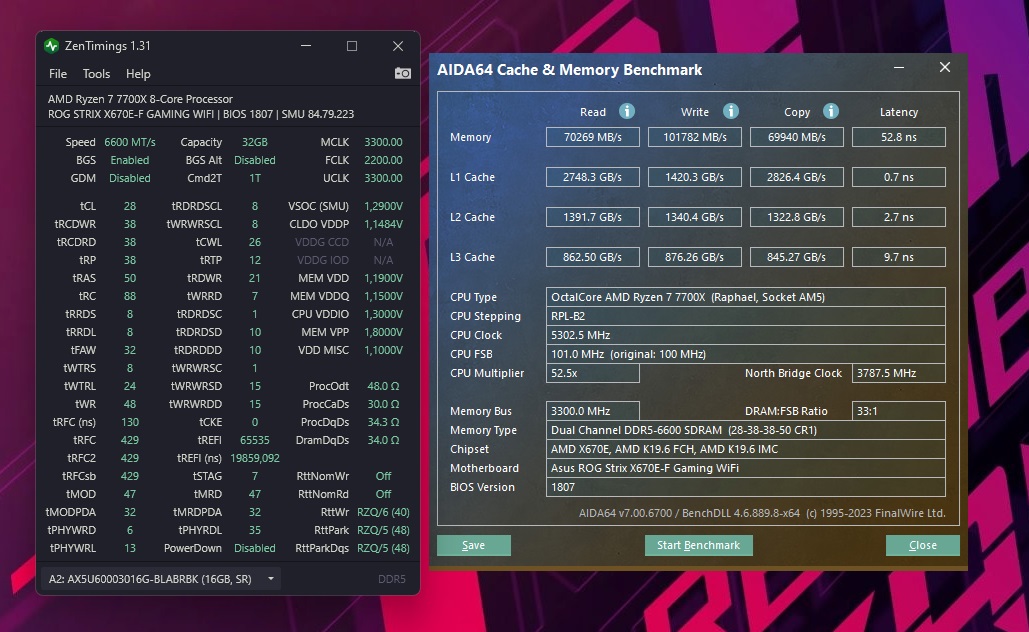This screenshot has width=1029, height=632.
Task: Select Memory Write value 101782 MB/s
Action: (x=694, y=137)
